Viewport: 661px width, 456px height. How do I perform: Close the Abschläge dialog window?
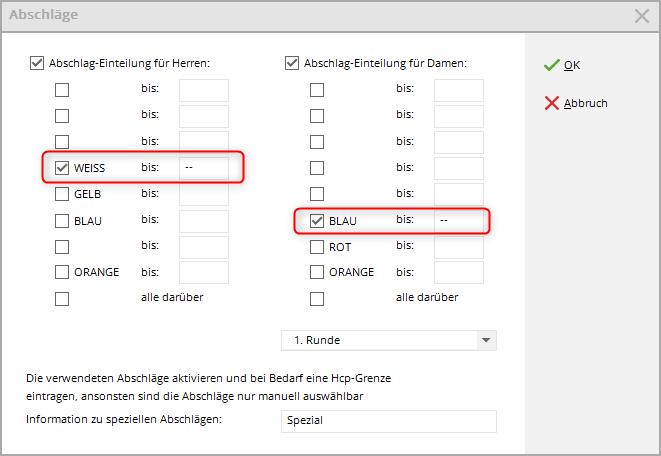pyautogui.click(x=642, y=15)
